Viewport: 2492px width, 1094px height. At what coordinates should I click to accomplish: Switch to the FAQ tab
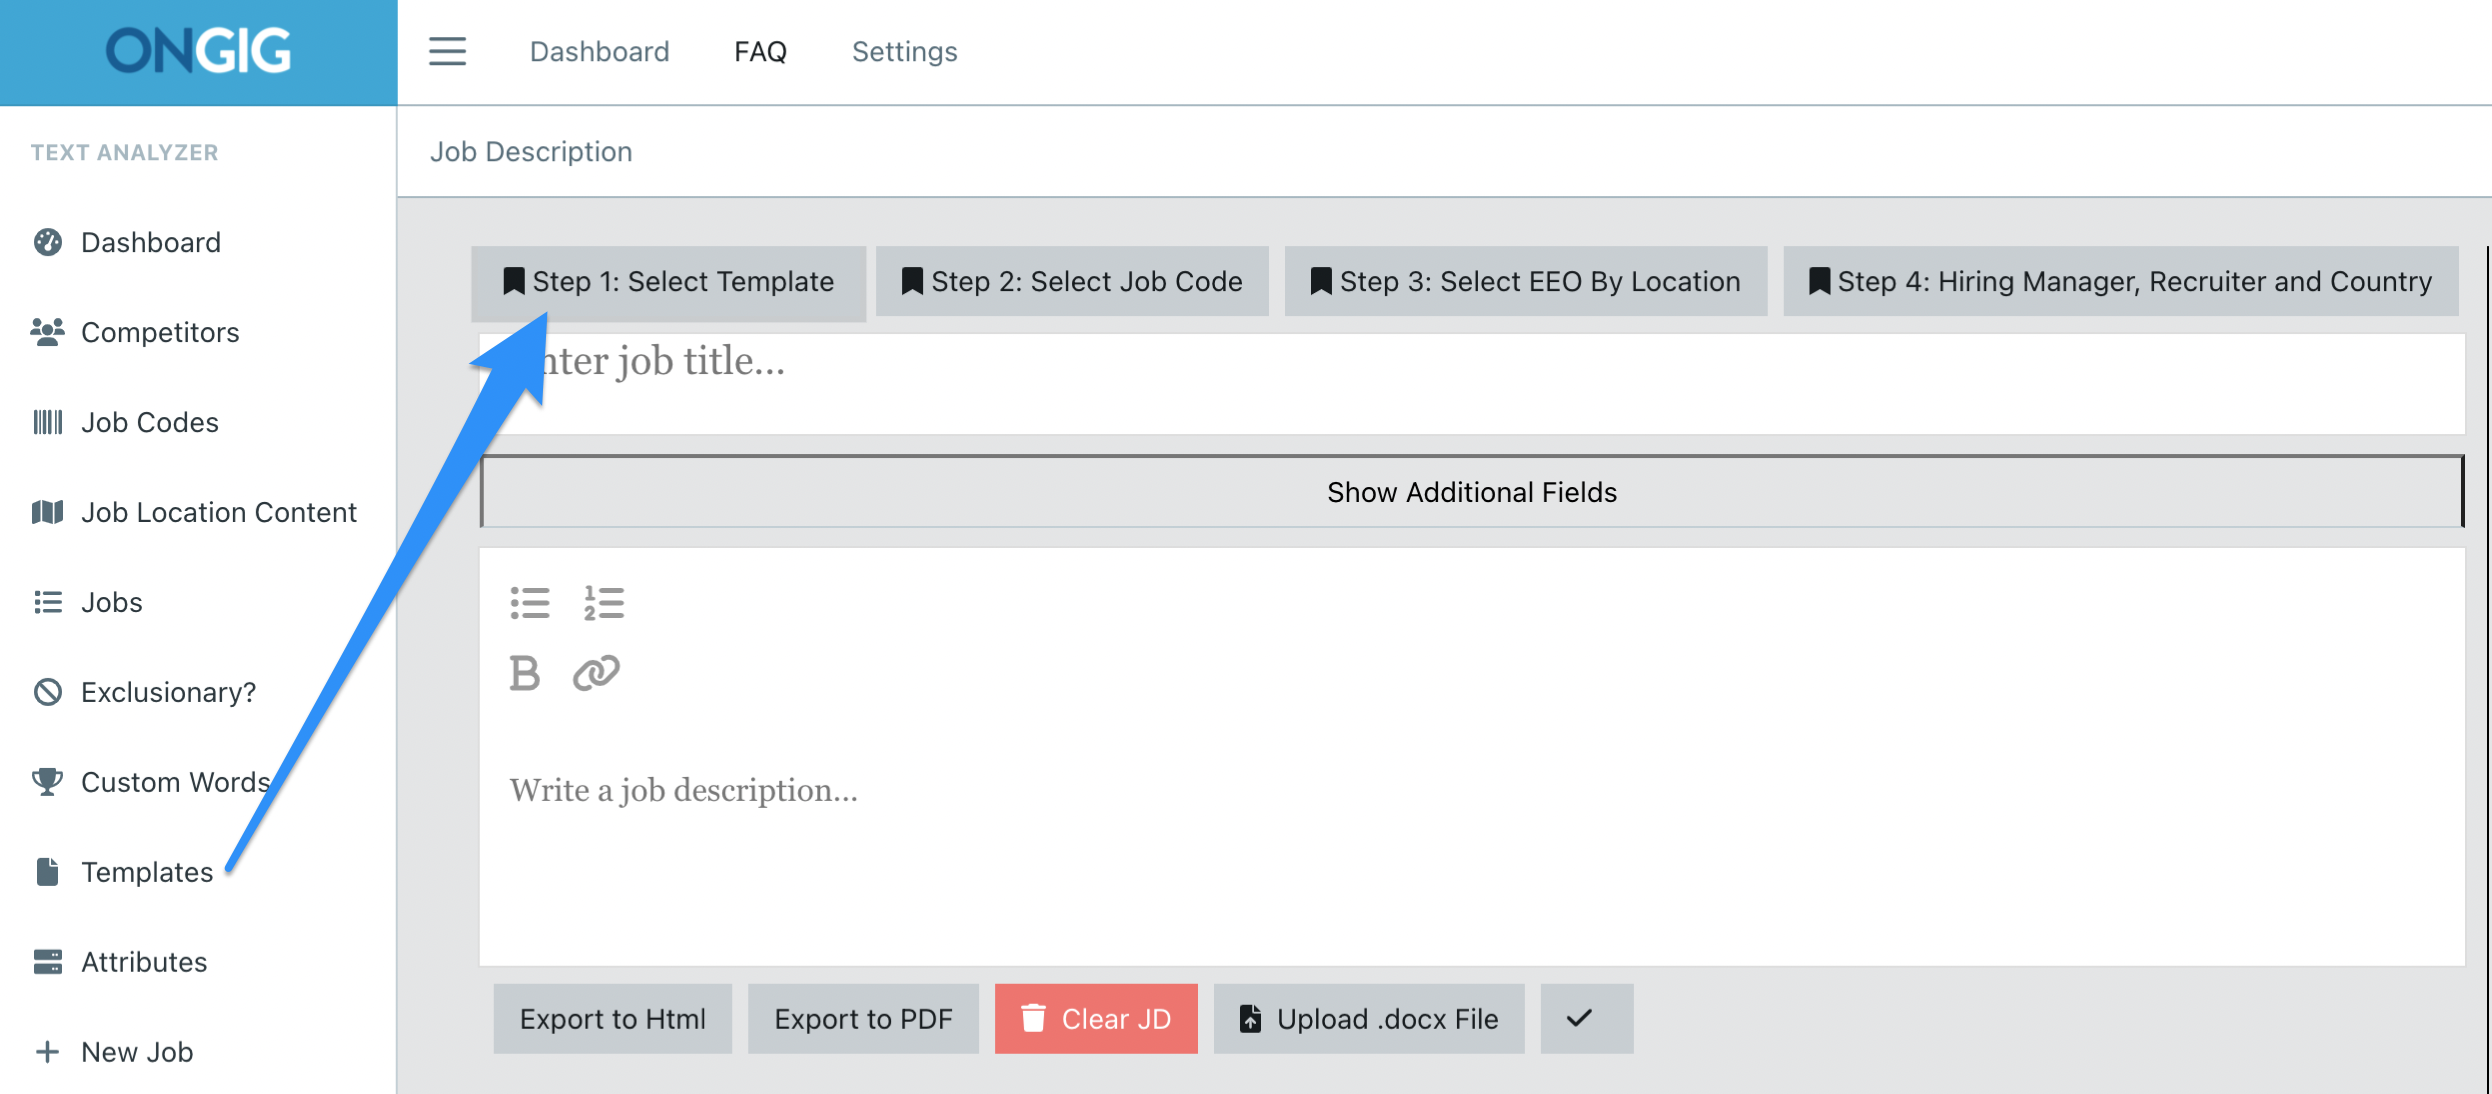pos(760,51)
